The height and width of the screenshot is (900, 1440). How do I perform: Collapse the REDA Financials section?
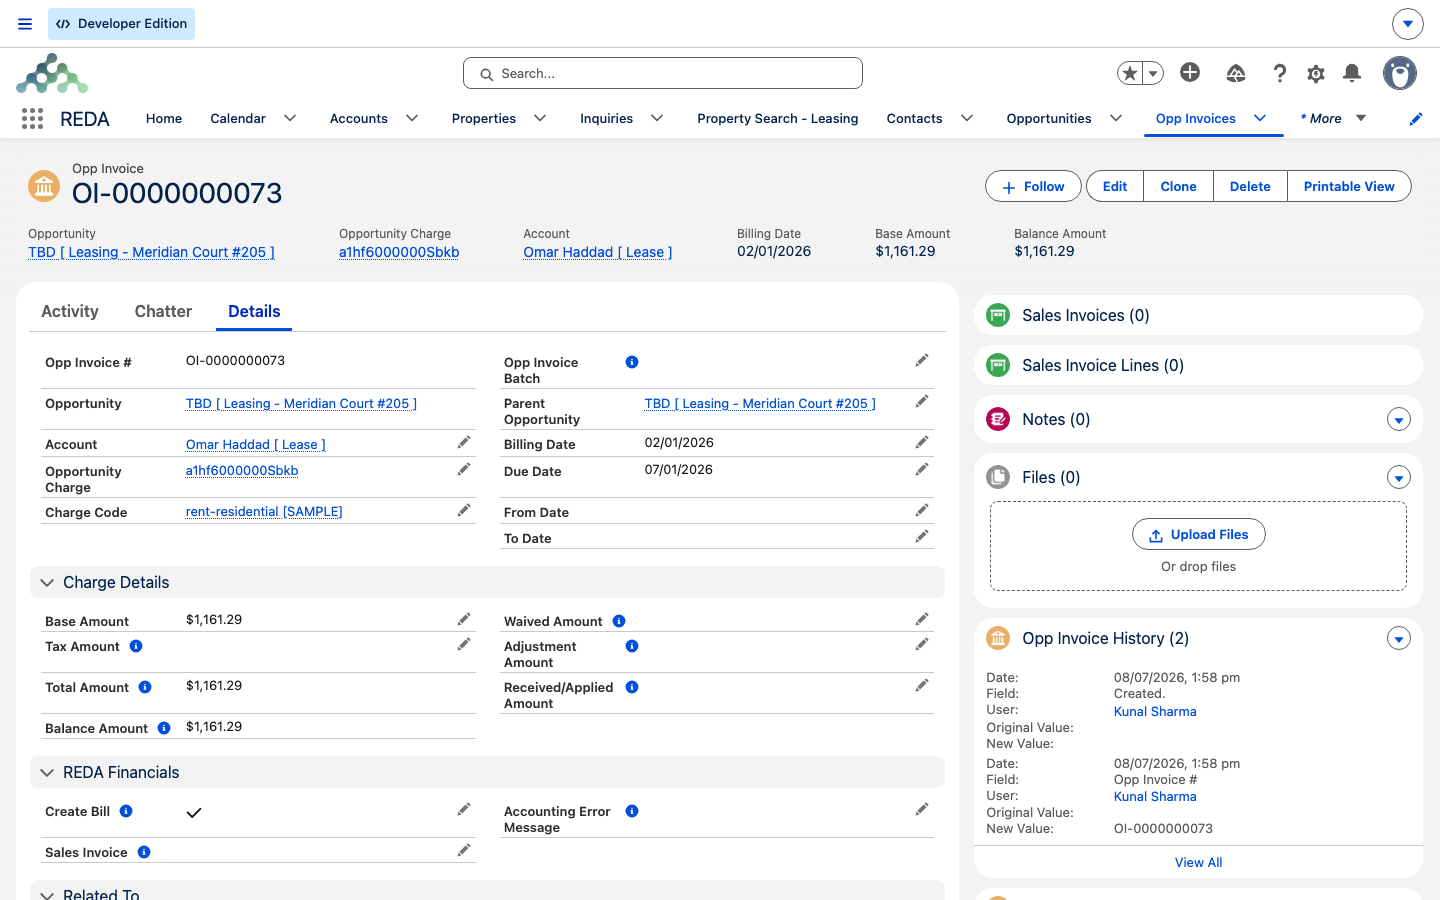47,773
